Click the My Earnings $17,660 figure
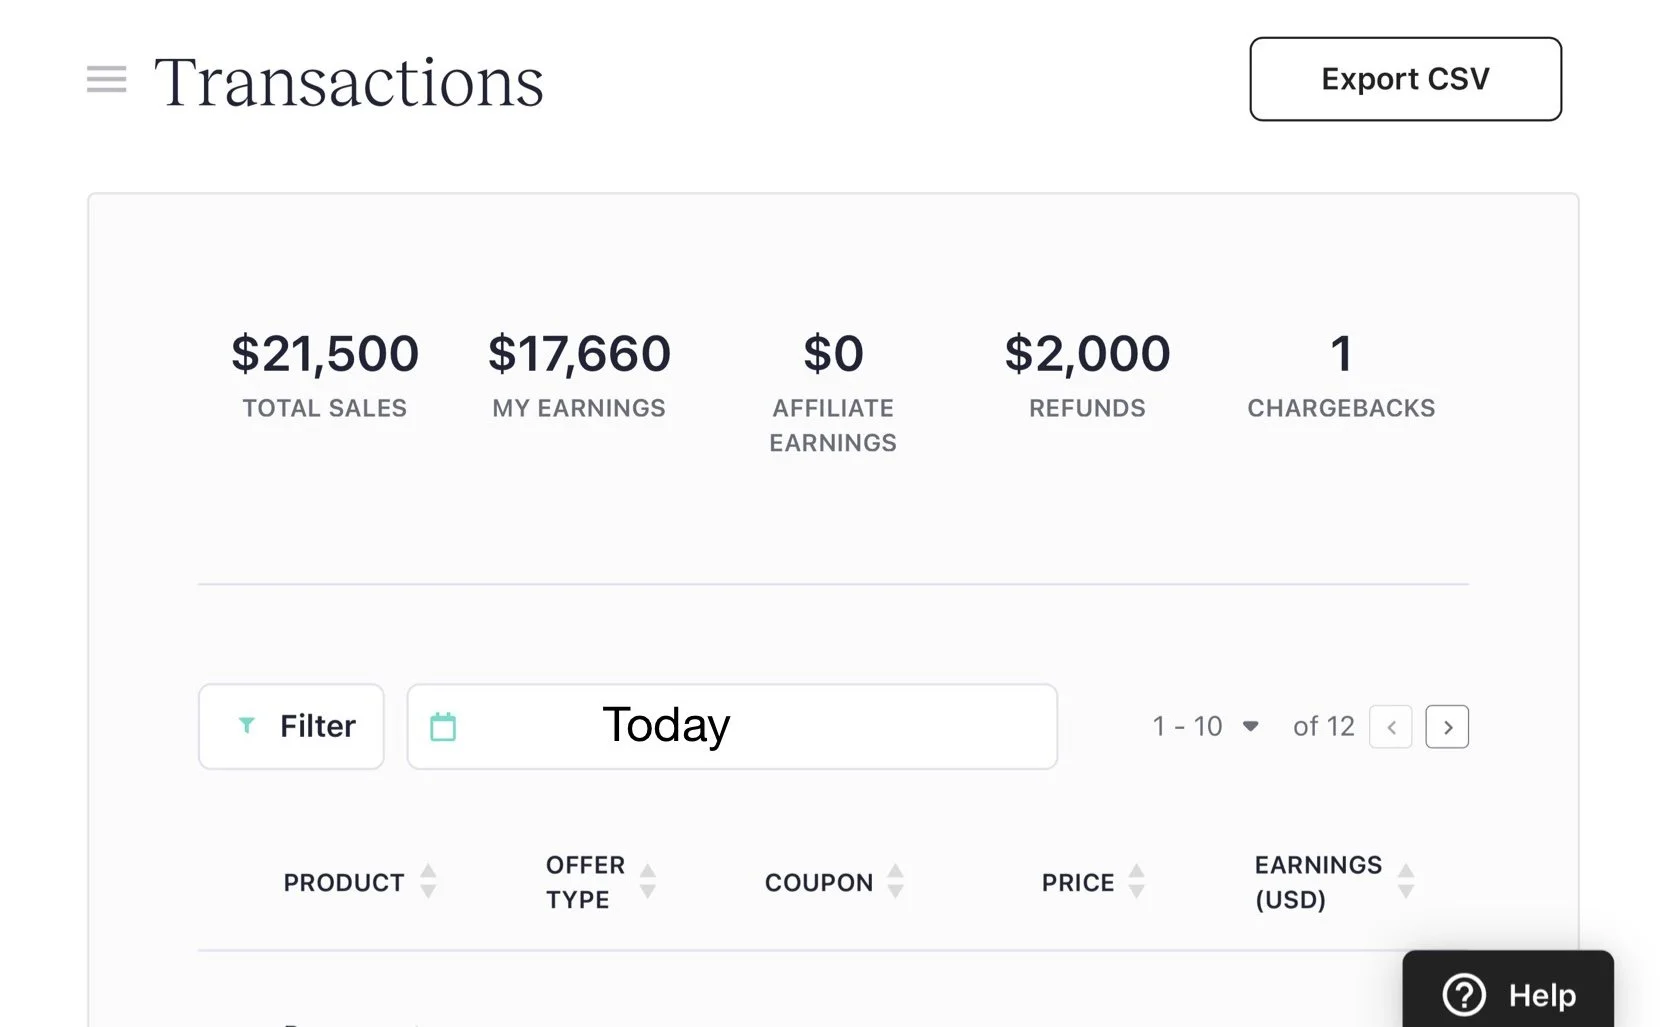Screen dimensions: 1667x1027 point(579,354)
